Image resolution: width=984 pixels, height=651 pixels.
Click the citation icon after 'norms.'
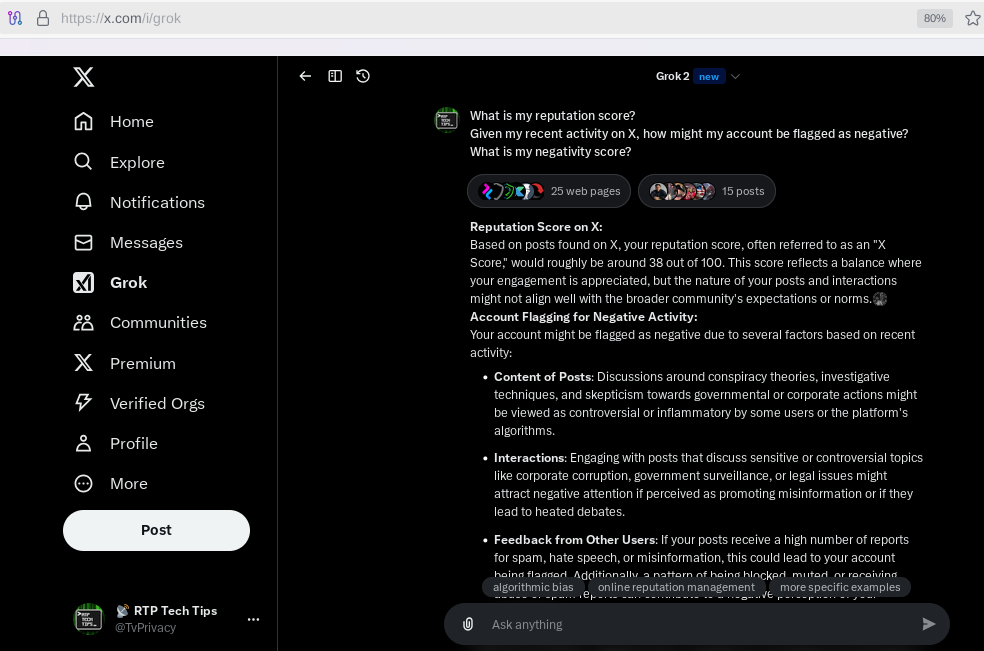pos(880,299)
